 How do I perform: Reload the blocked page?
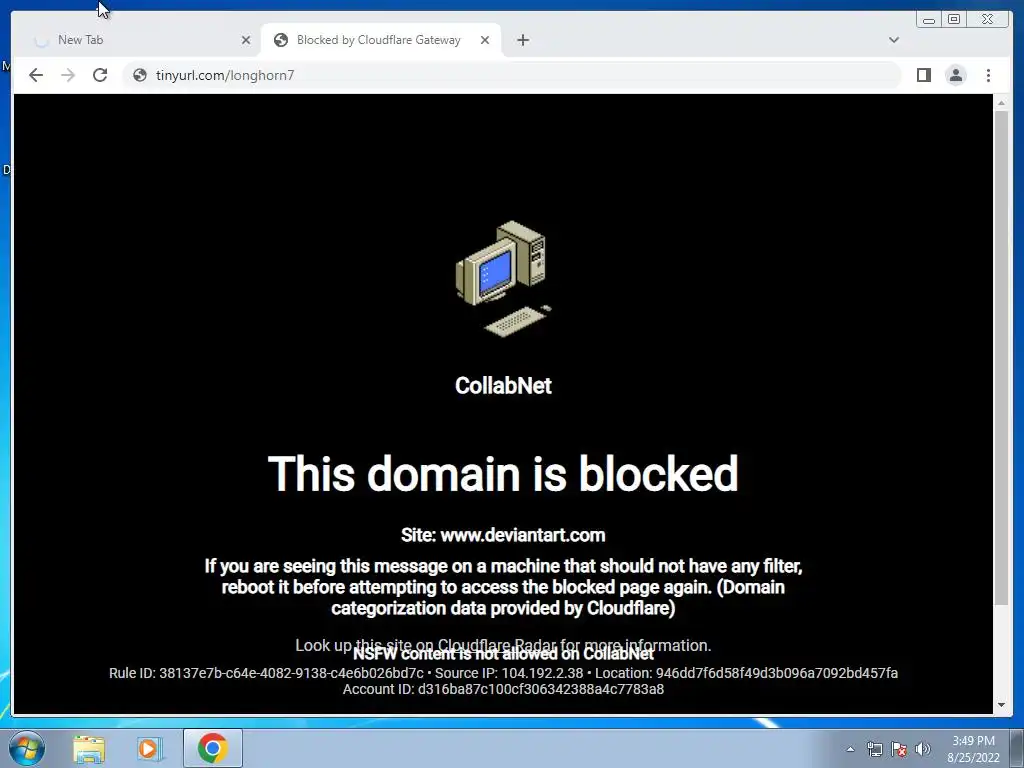(100, 75)
